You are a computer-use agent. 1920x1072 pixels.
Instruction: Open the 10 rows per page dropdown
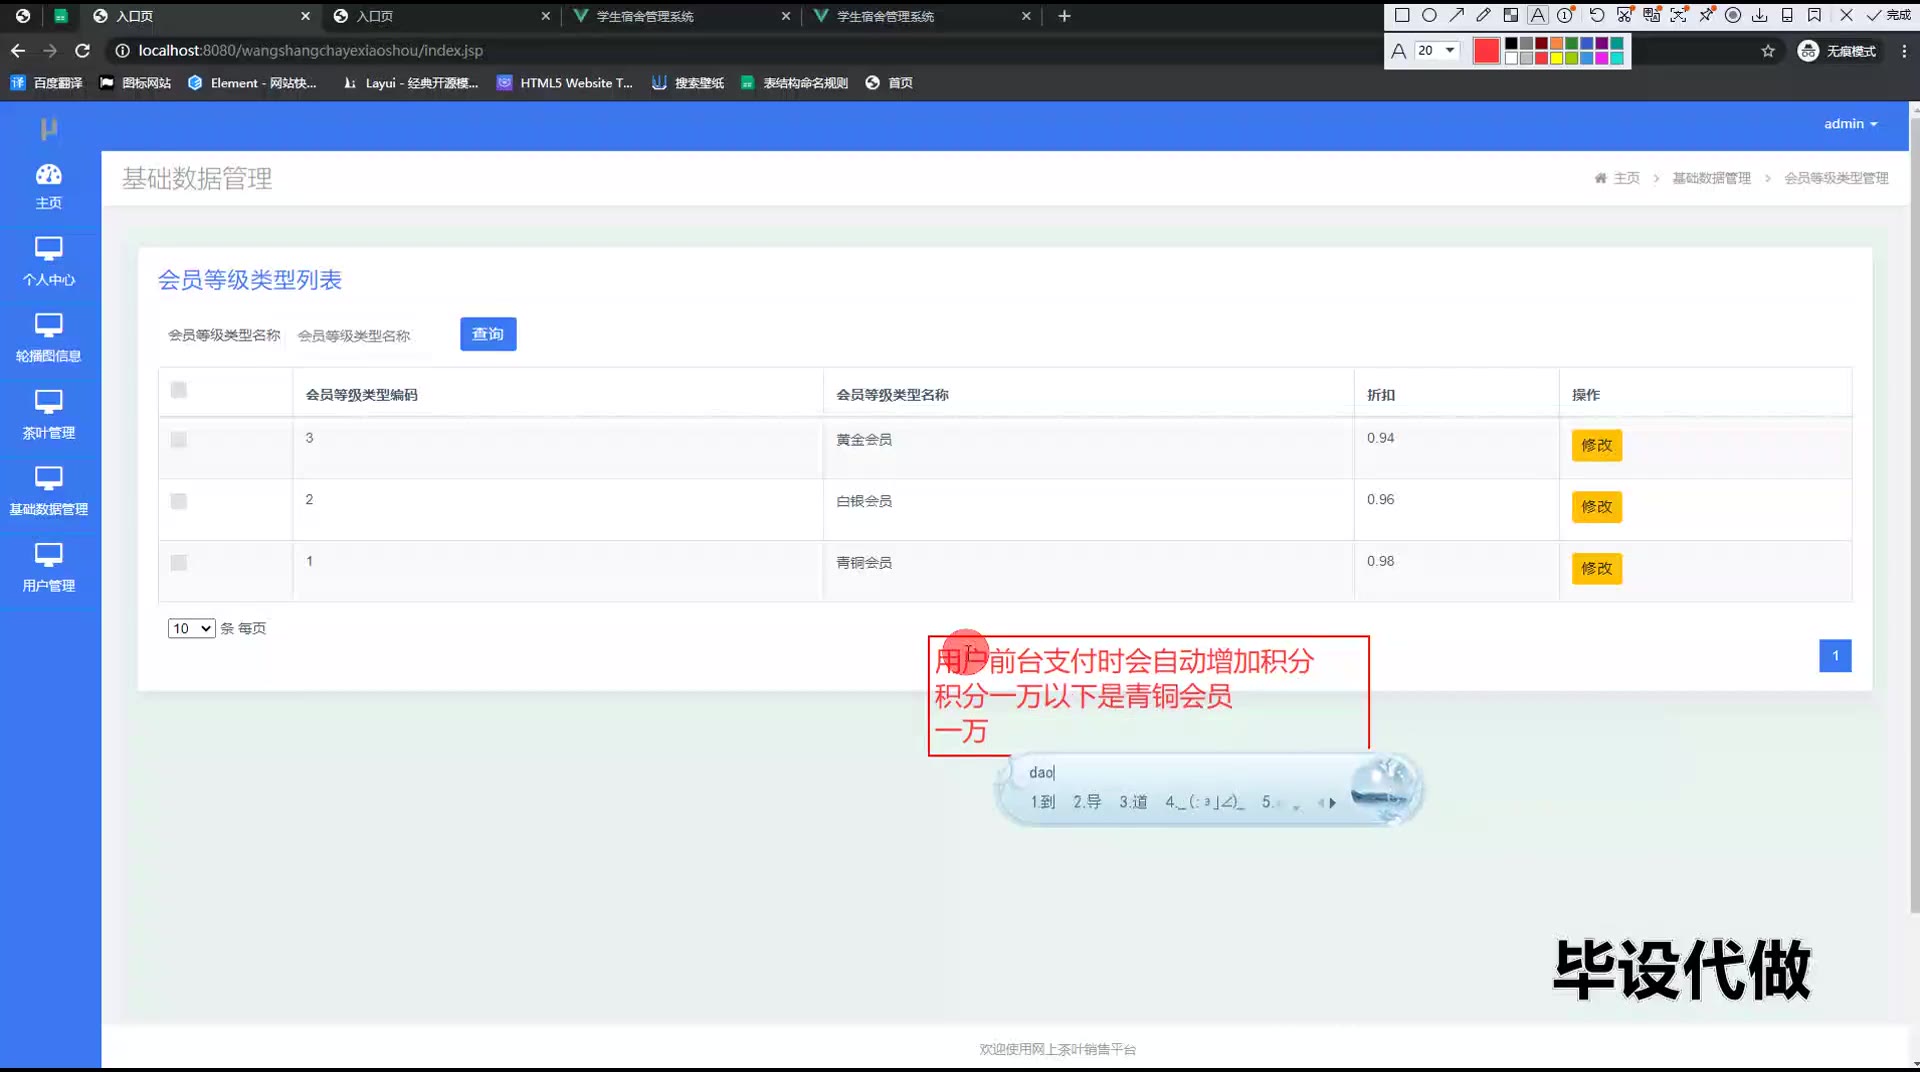tap(192, 628)
